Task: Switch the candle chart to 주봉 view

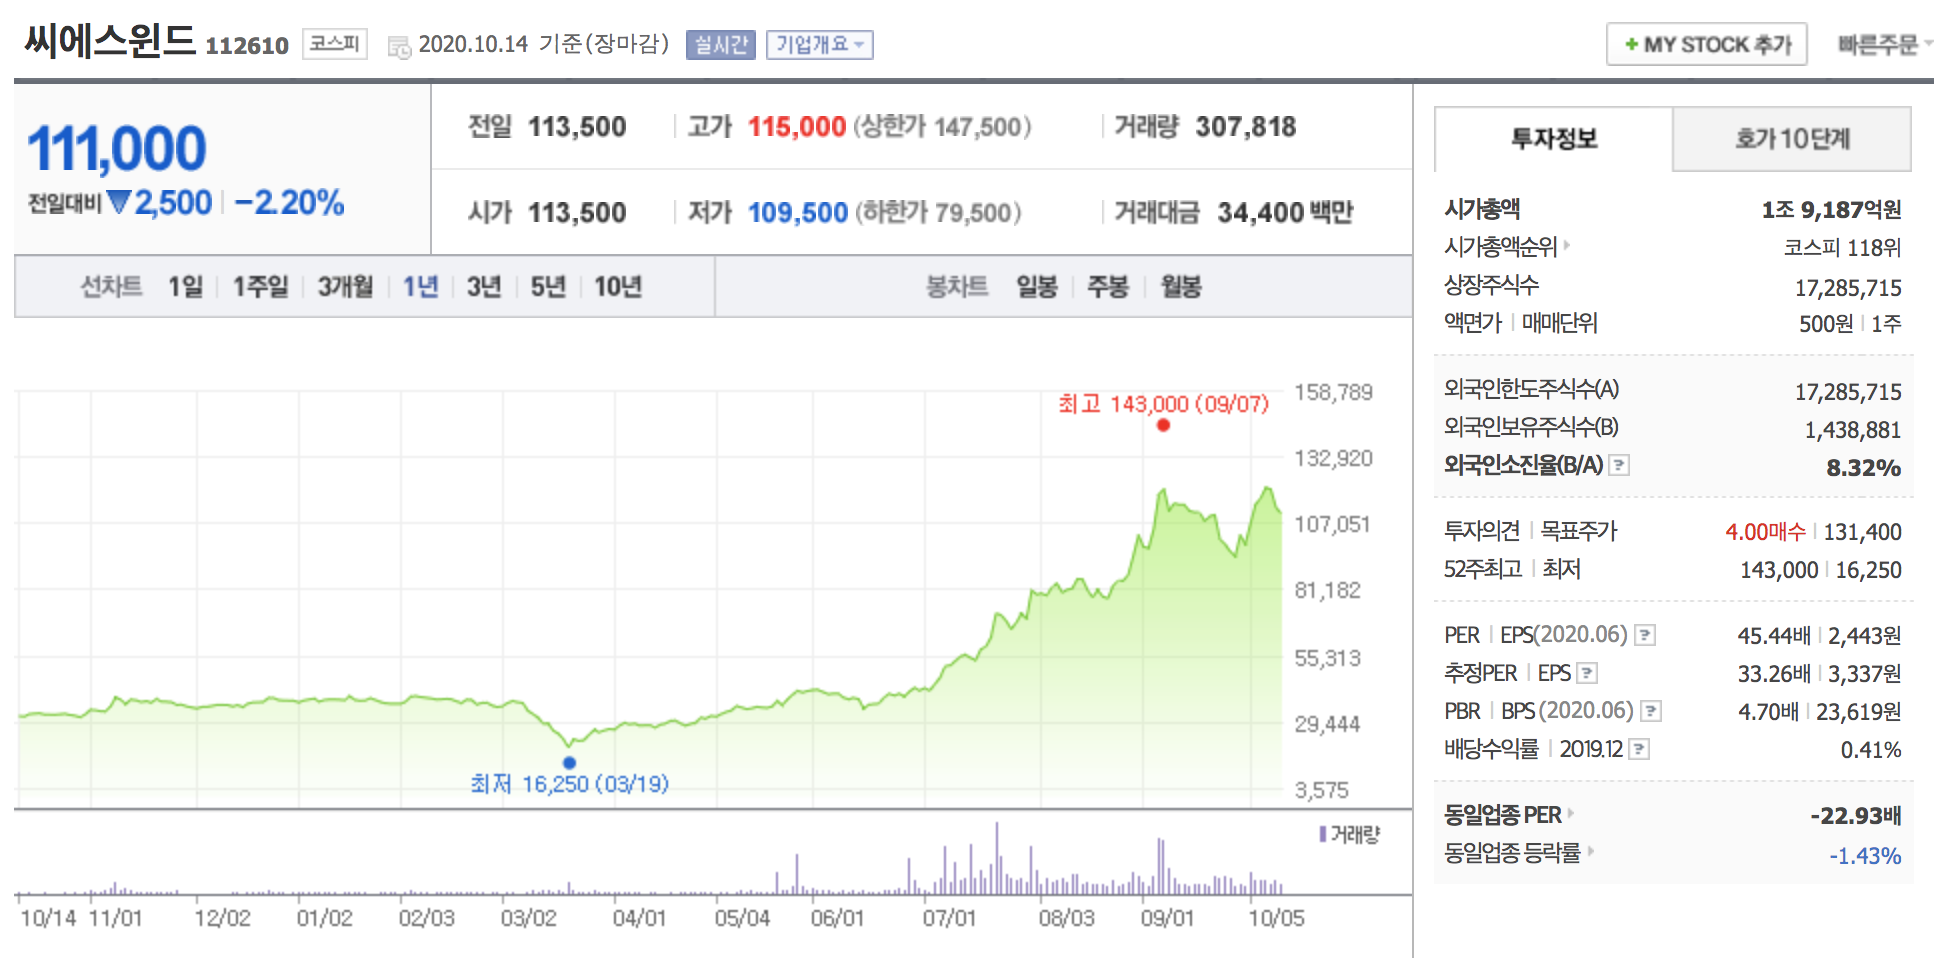Action: coord(1108,287)
